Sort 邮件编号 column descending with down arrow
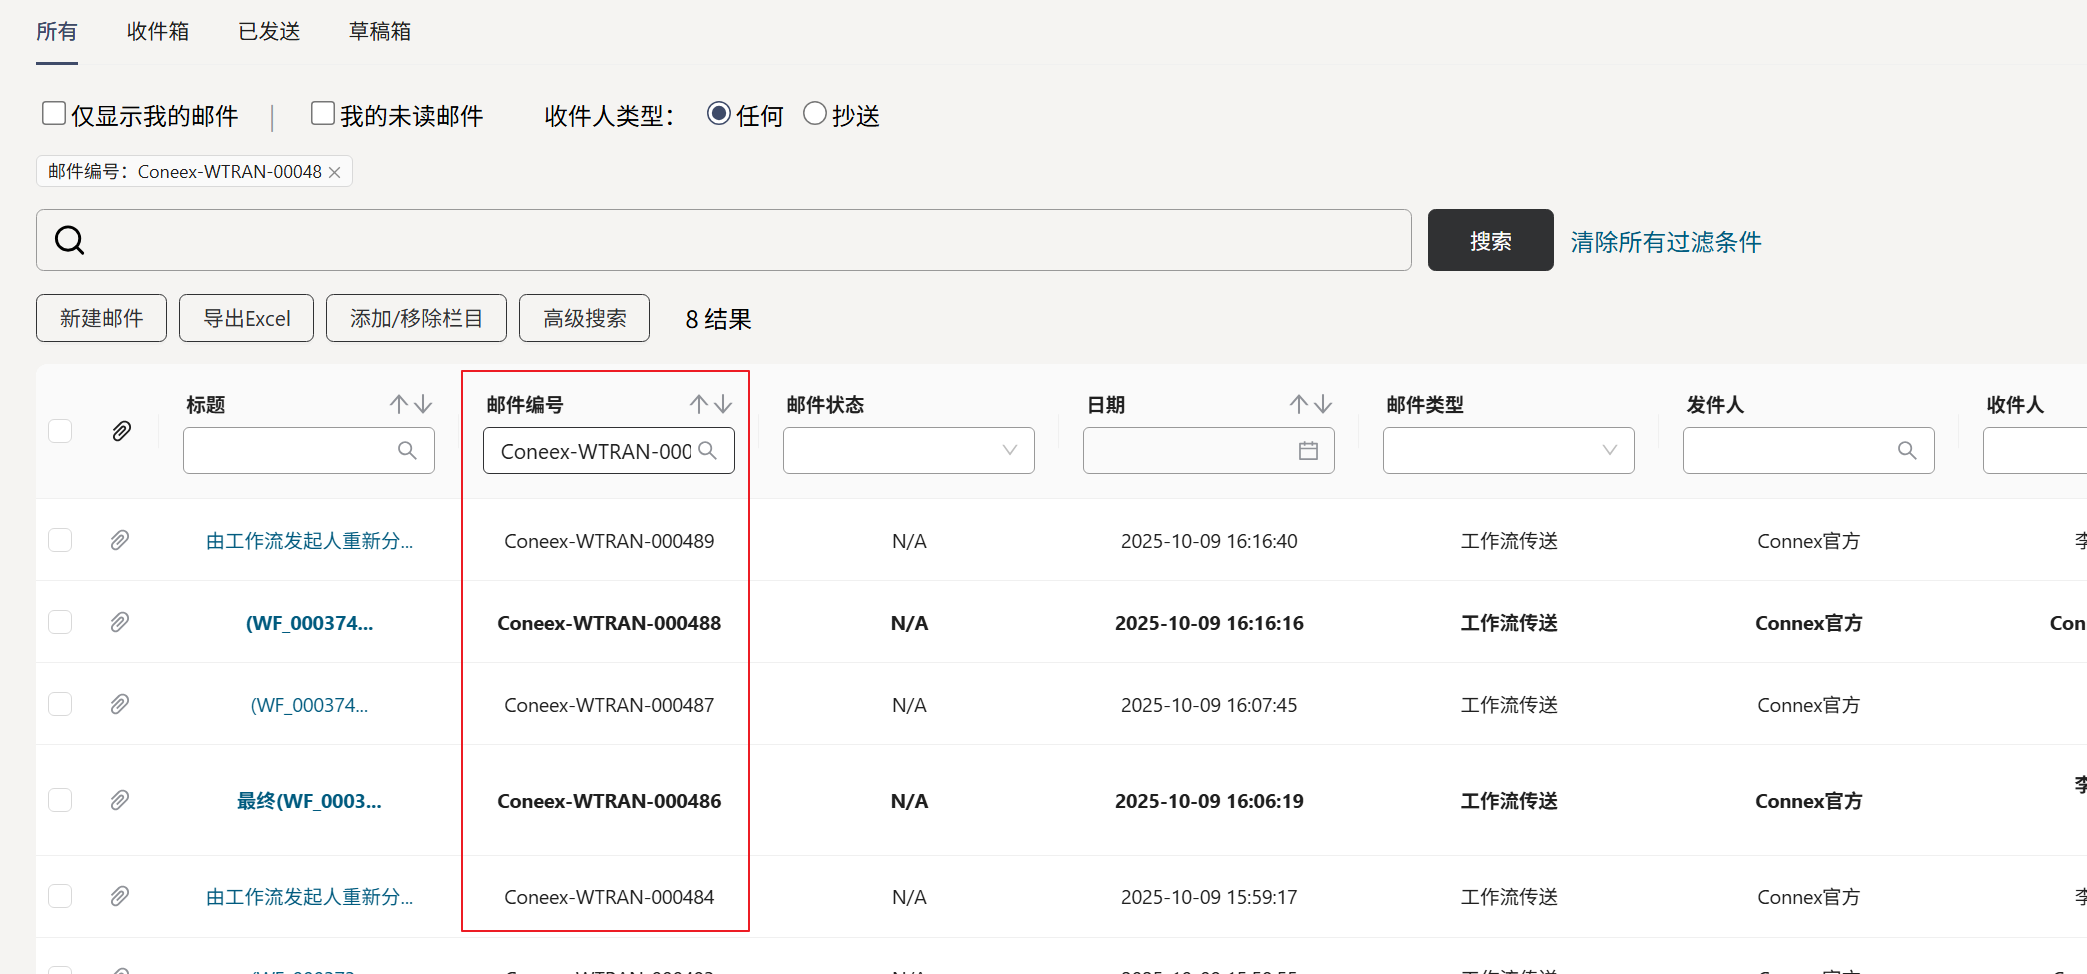2087x974 pixels. point(723,404)
